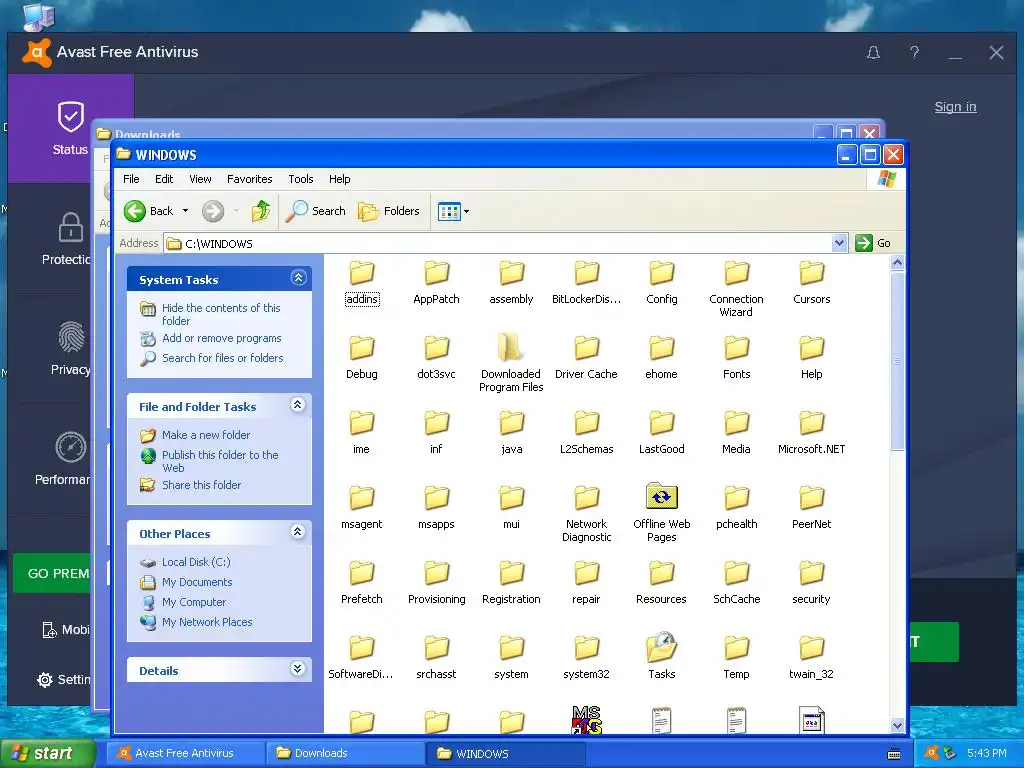Collapse the System Tasks panel

pos(298,278)
